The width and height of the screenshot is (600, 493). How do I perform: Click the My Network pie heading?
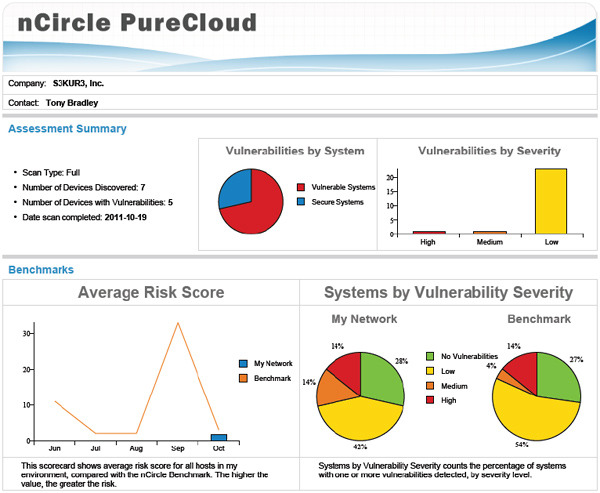364,319
